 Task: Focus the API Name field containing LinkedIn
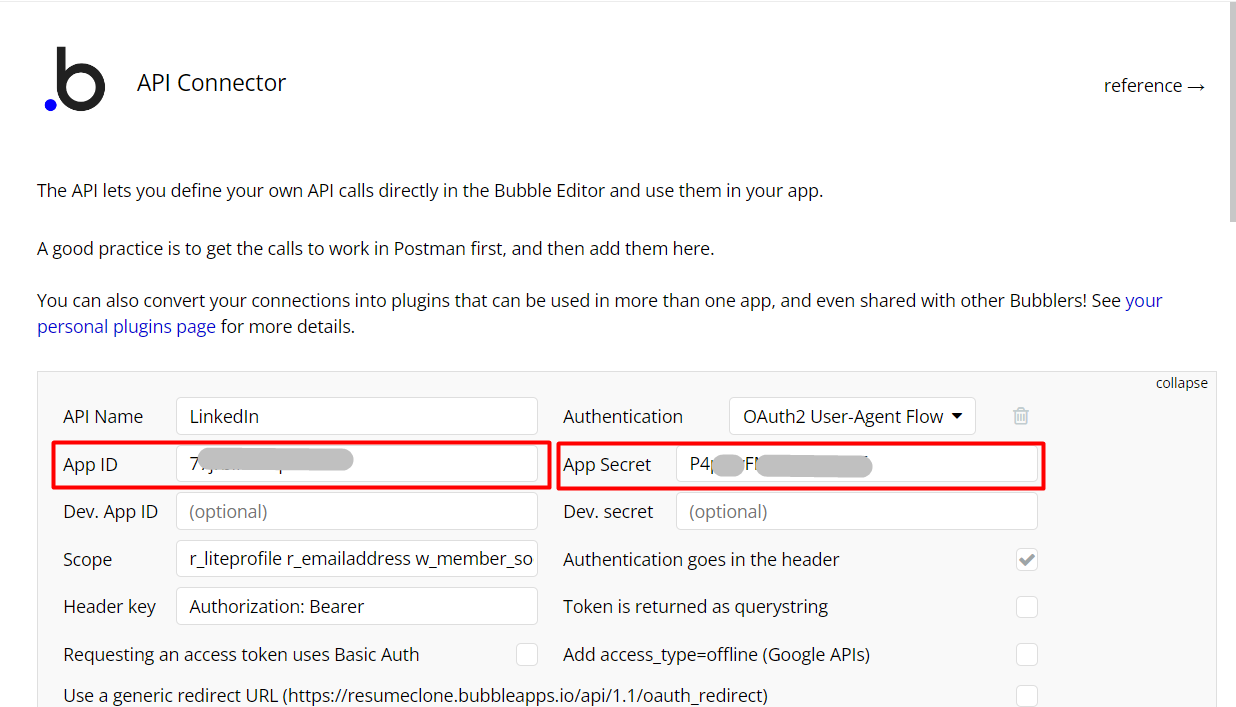[x=357, y=416]
